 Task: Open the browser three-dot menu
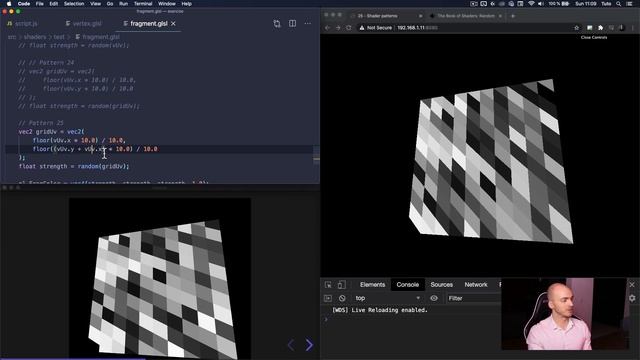(633, 28)
